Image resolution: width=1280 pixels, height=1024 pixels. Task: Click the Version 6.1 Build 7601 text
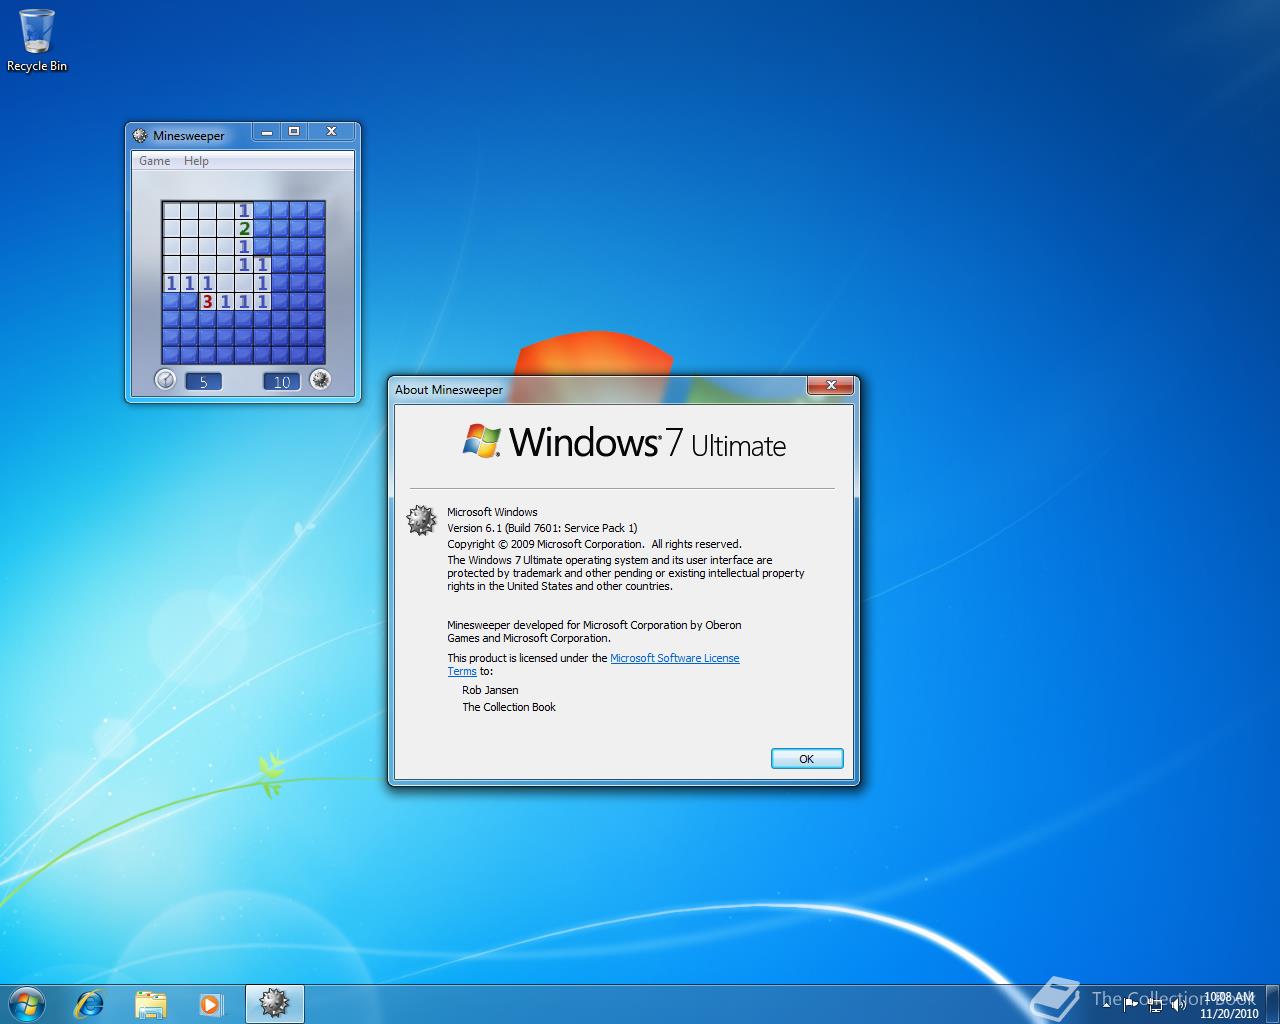pyautogui.click(x=542, y=528)
